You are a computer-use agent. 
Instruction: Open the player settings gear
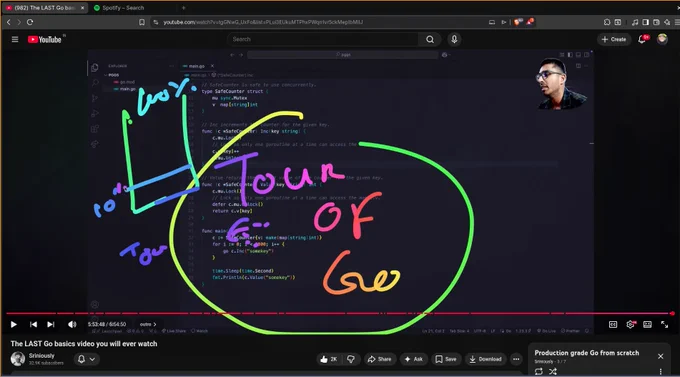click(631, 325)
